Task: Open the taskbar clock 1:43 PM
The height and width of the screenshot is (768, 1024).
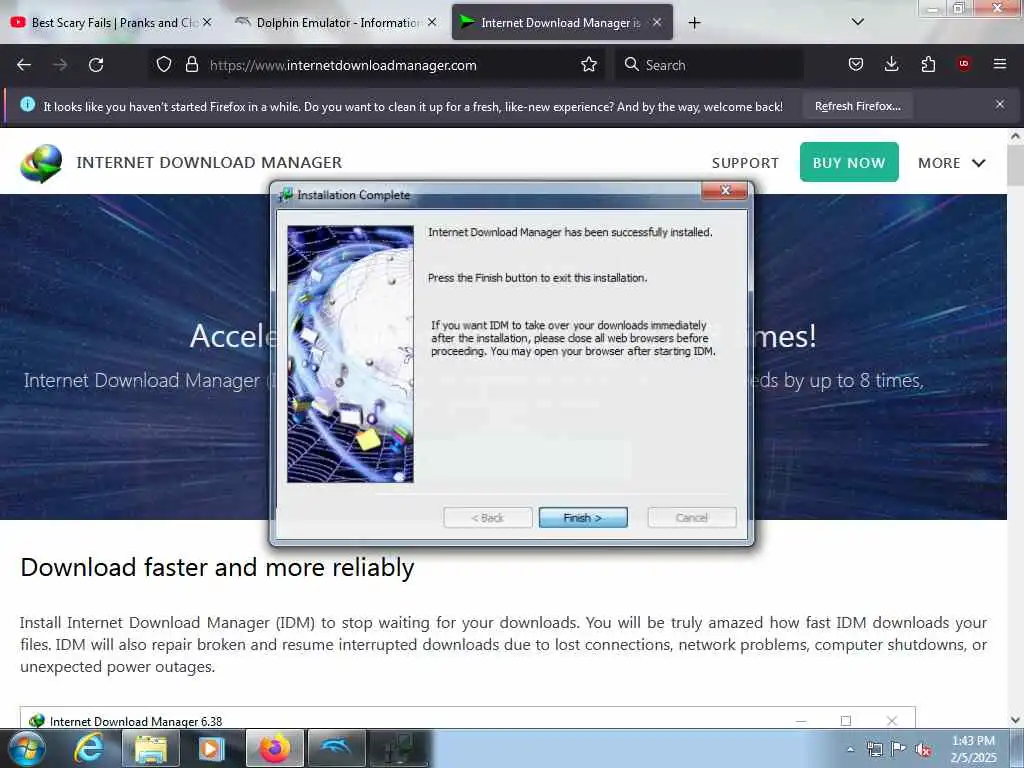Action: pos(973,749)
